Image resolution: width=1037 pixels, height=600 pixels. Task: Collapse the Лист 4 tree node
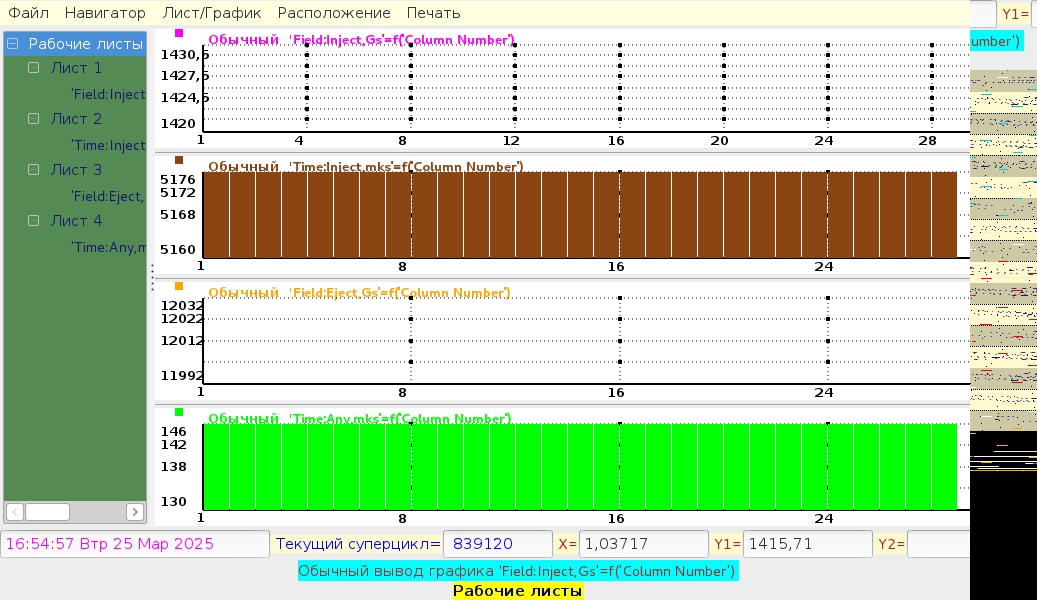(34, 221)
